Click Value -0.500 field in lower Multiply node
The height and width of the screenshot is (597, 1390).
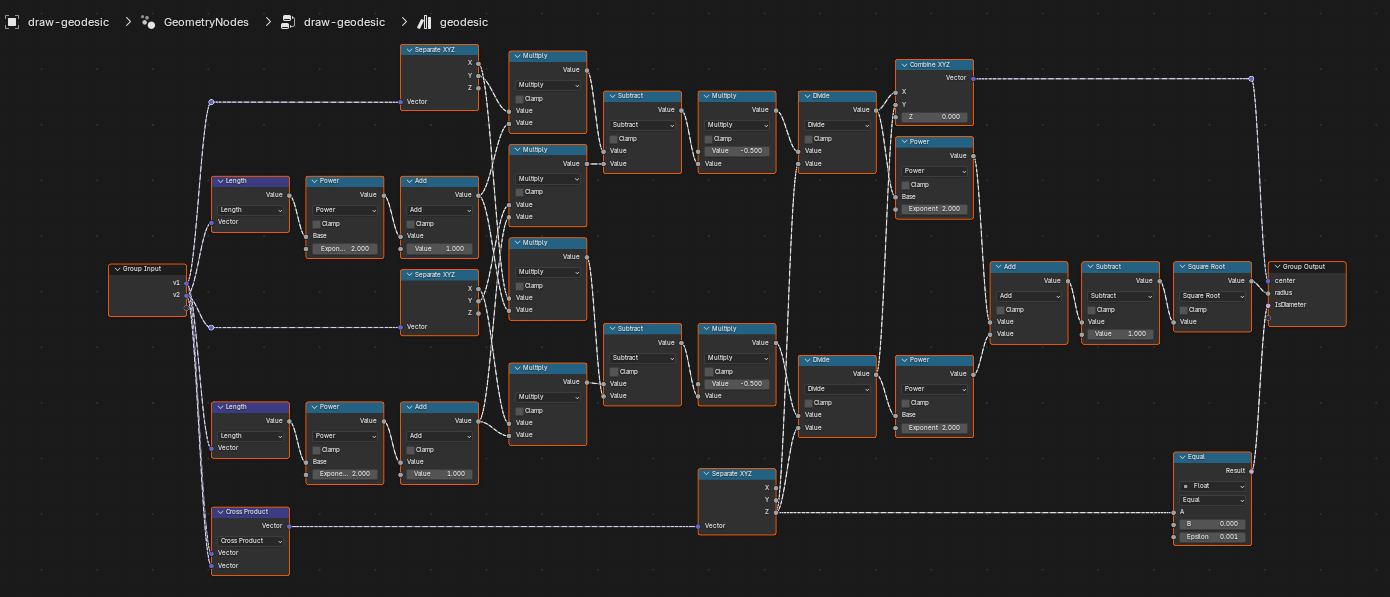click(737, 384)
